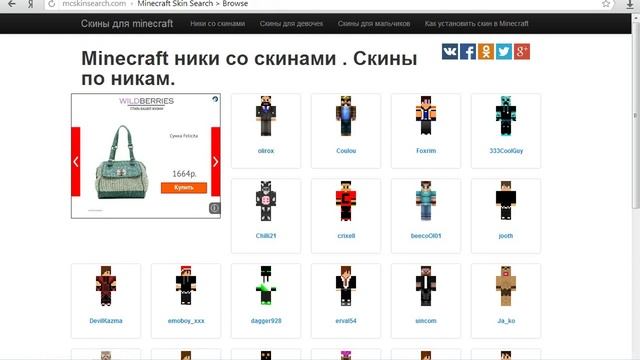Open the DevilKazma nickname link
The image size is (640, 360).
106,321
